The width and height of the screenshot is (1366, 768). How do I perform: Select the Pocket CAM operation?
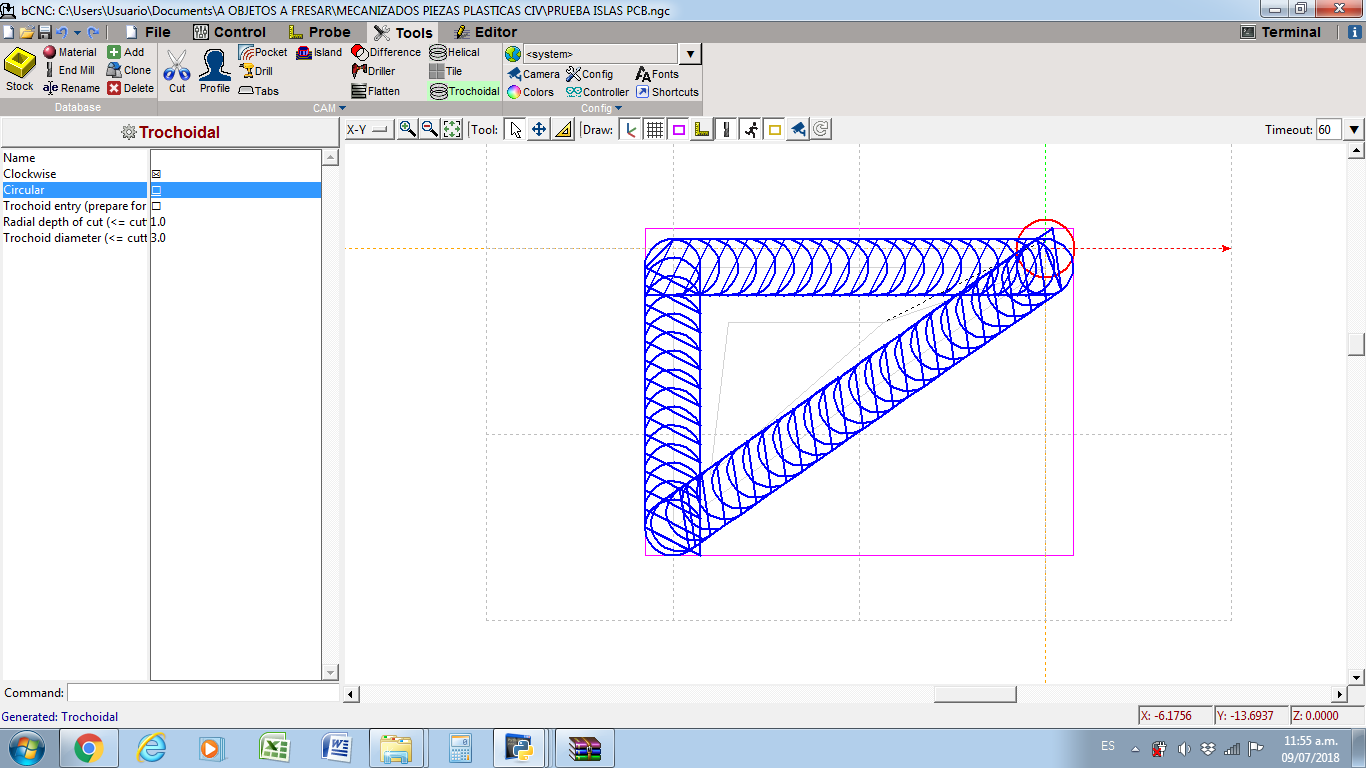point(263,52)
